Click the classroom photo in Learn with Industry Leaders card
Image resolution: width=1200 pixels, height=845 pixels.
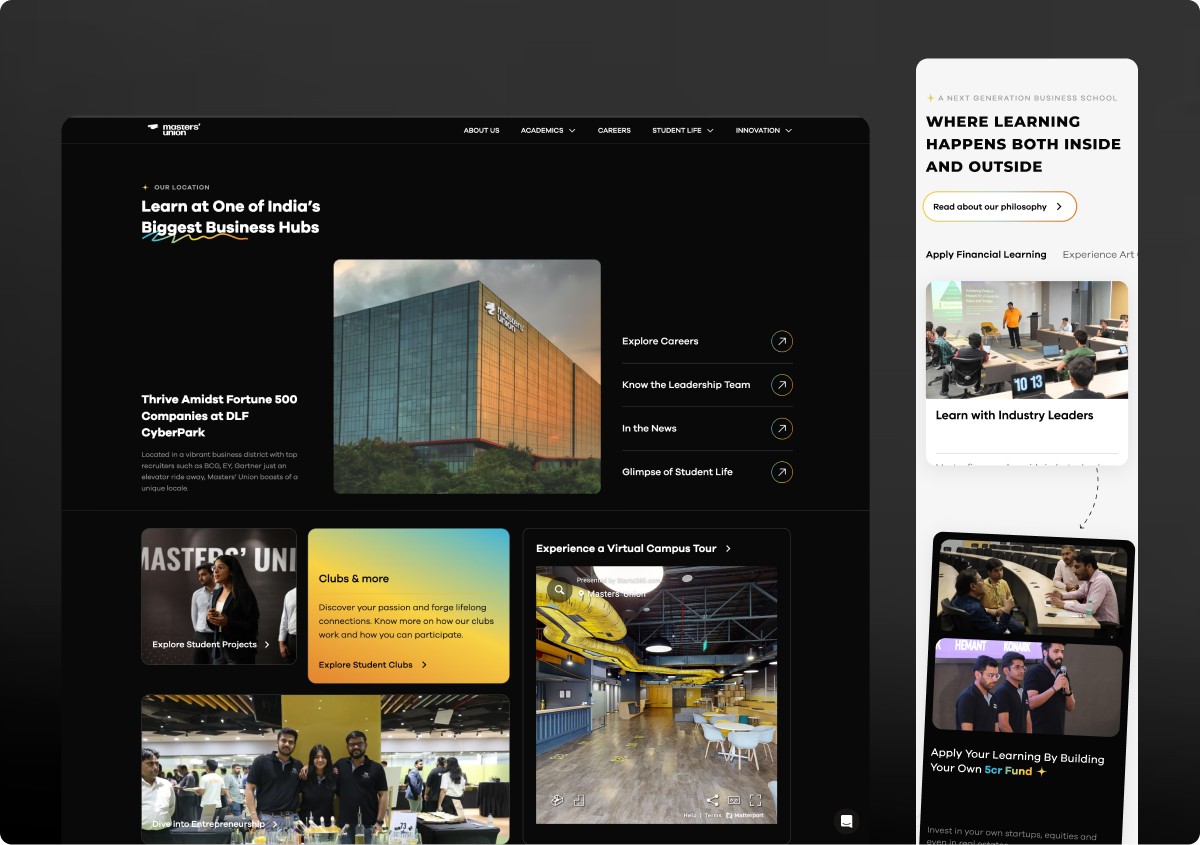point(1027,340)
